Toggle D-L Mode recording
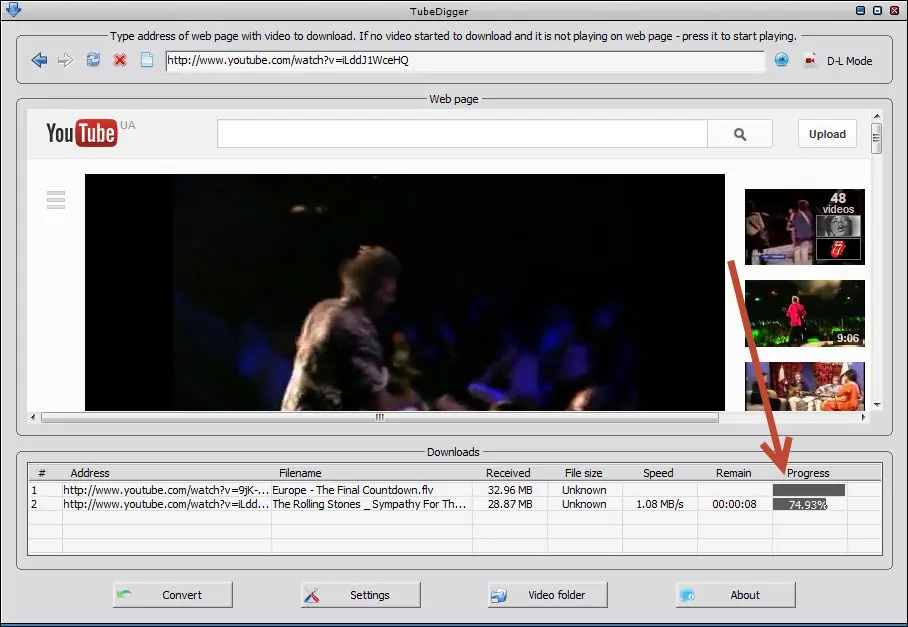The height and width of the screenshot is (627, 908). tap(839, 61)
